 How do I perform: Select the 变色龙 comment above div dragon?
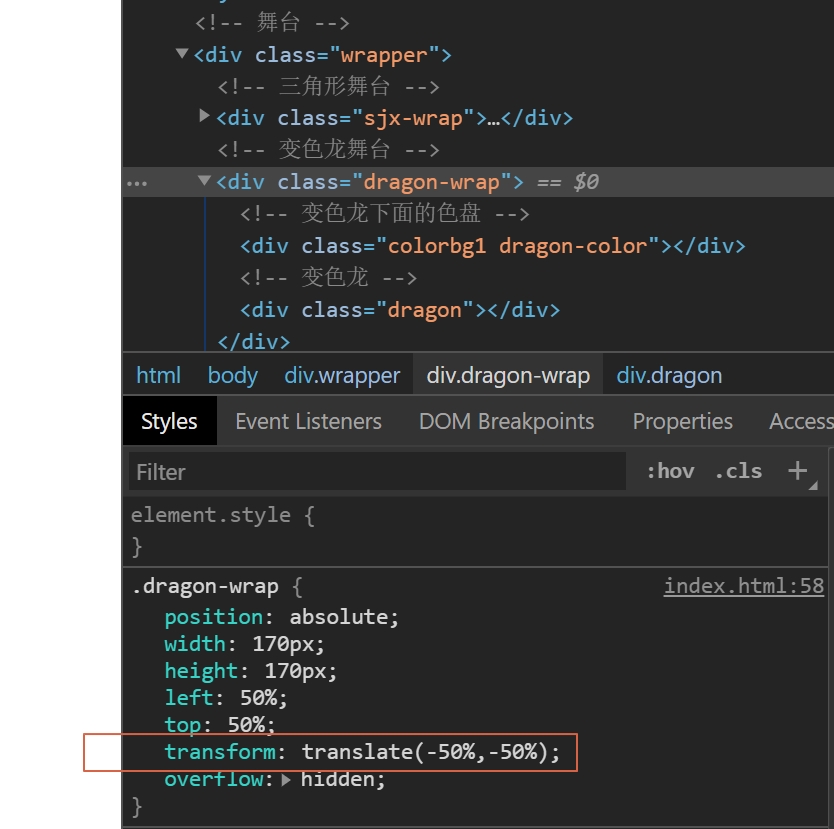(x=328, y=278)
